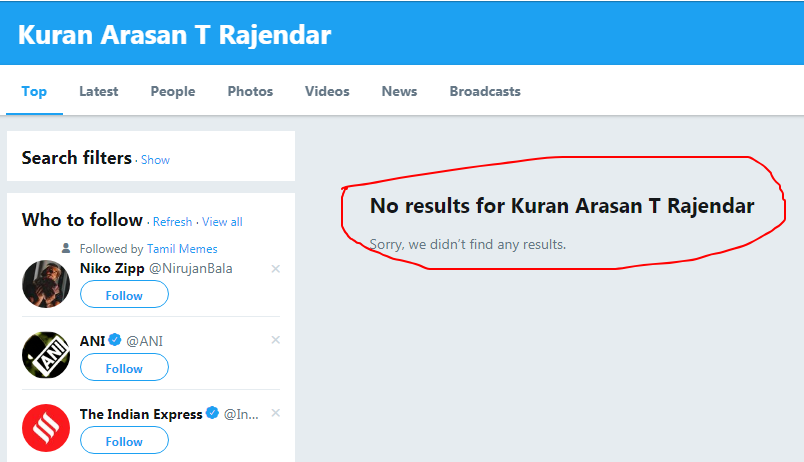Image resolution: width=804 pixels, height=462 pixels.
Task: Select the News tab
Action: [x=399, y=91]
